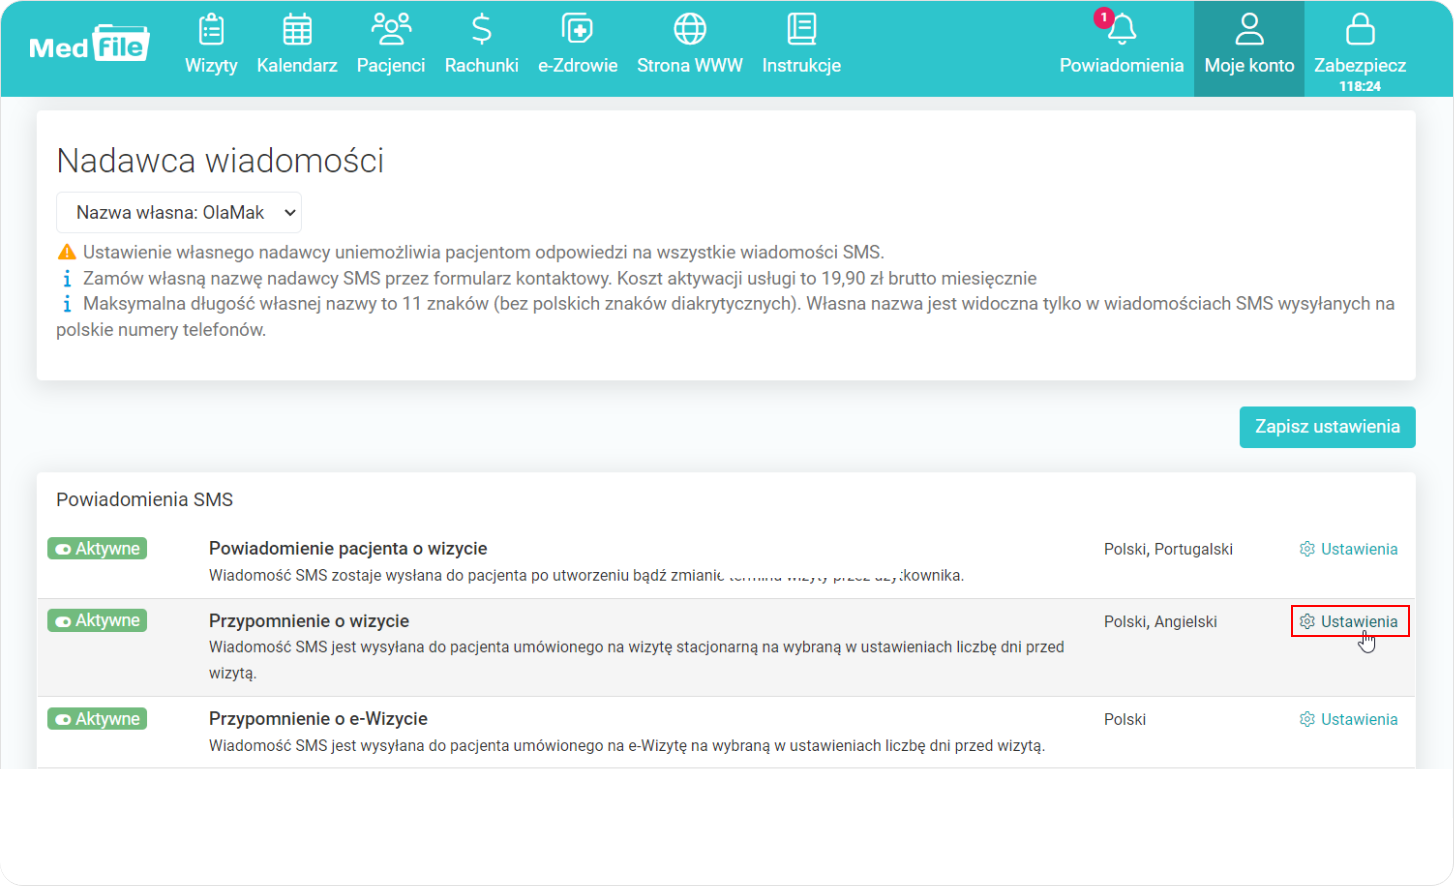The height and width of the screenshot is (886, 1454).
Task: Open Strona WWW globe icon
Action: (690, 29)
